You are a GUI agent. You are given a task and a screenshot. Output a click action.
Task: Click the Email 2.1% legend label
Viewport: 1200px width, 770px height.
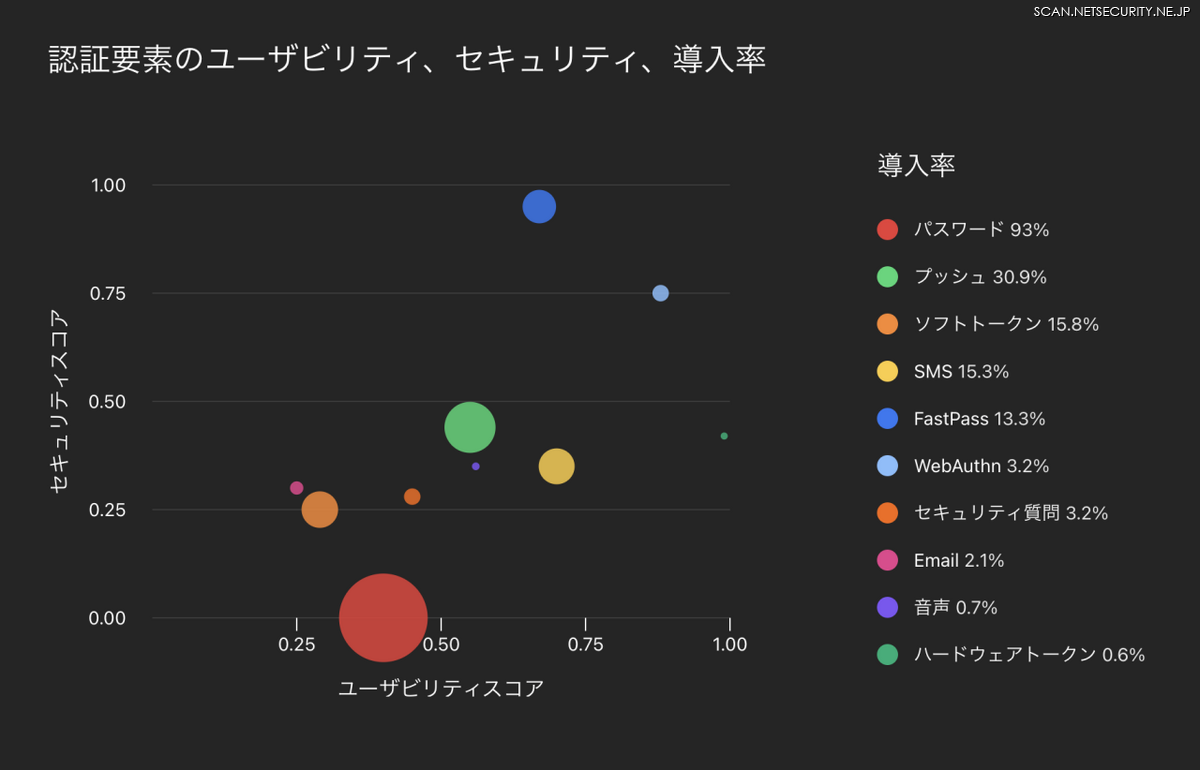tap(958, 561)
